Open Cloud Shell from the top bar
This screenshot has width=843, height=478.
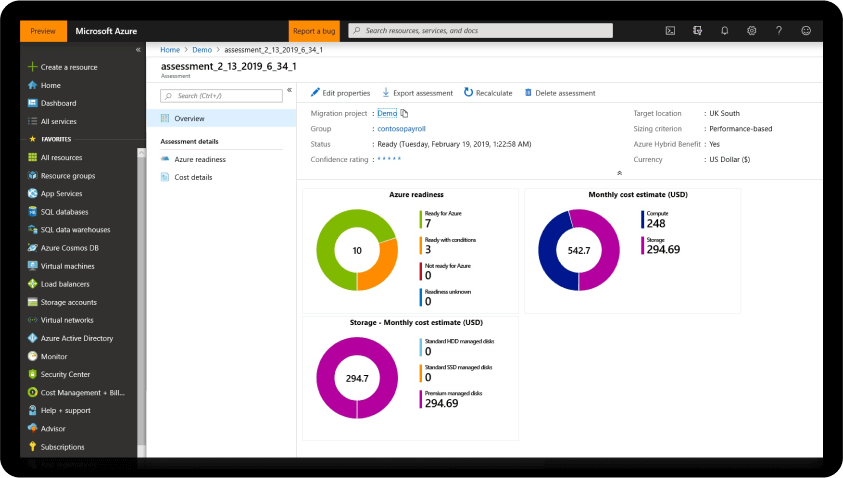(x=672, y=31)
